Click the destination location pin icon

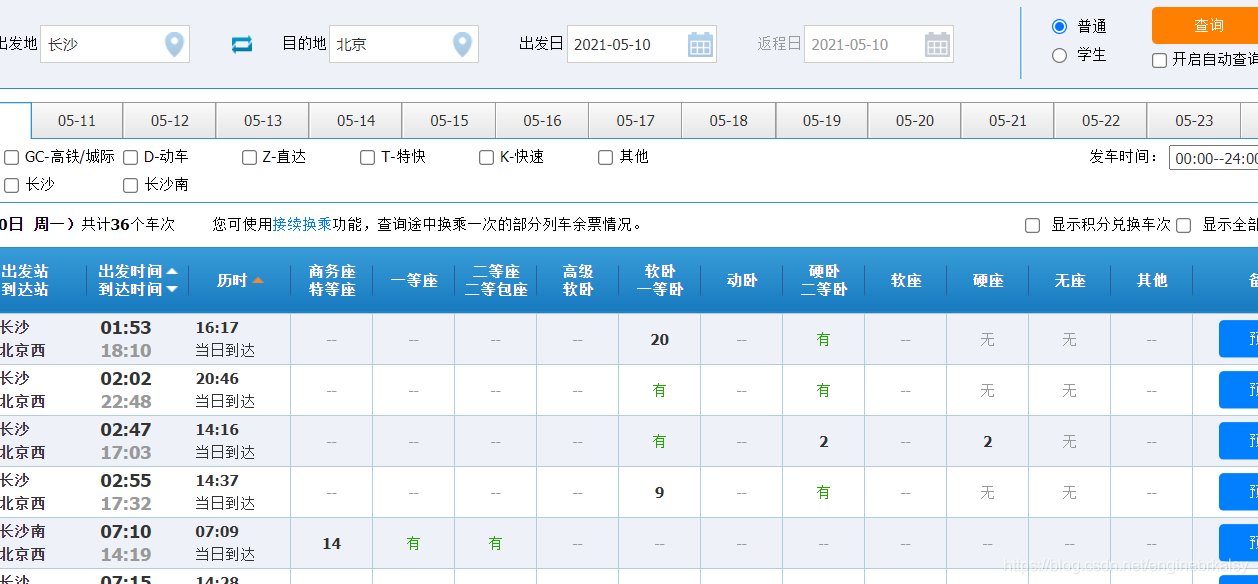[x=462, y=44]
